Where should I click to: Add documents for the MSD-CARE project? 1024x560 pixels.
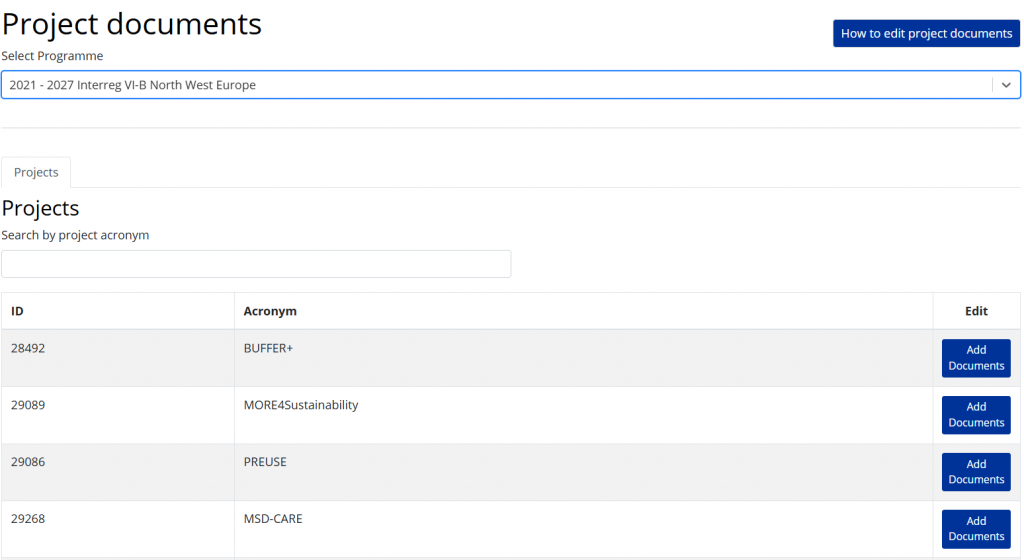(x=976, y=529)
